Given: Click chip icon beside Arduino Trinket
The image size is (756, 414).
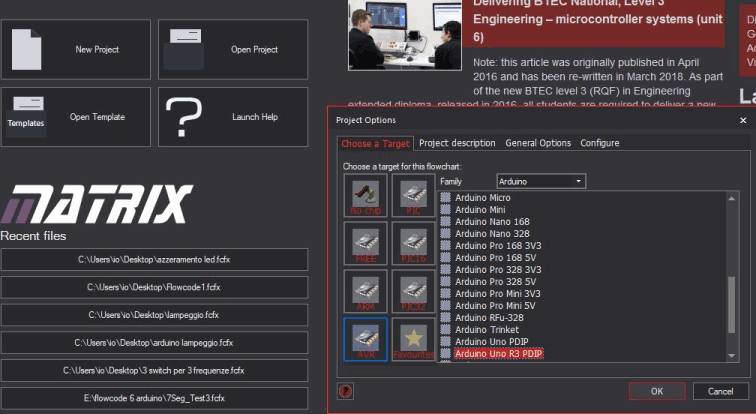Looking at the screenshot, I should (446, 330).
